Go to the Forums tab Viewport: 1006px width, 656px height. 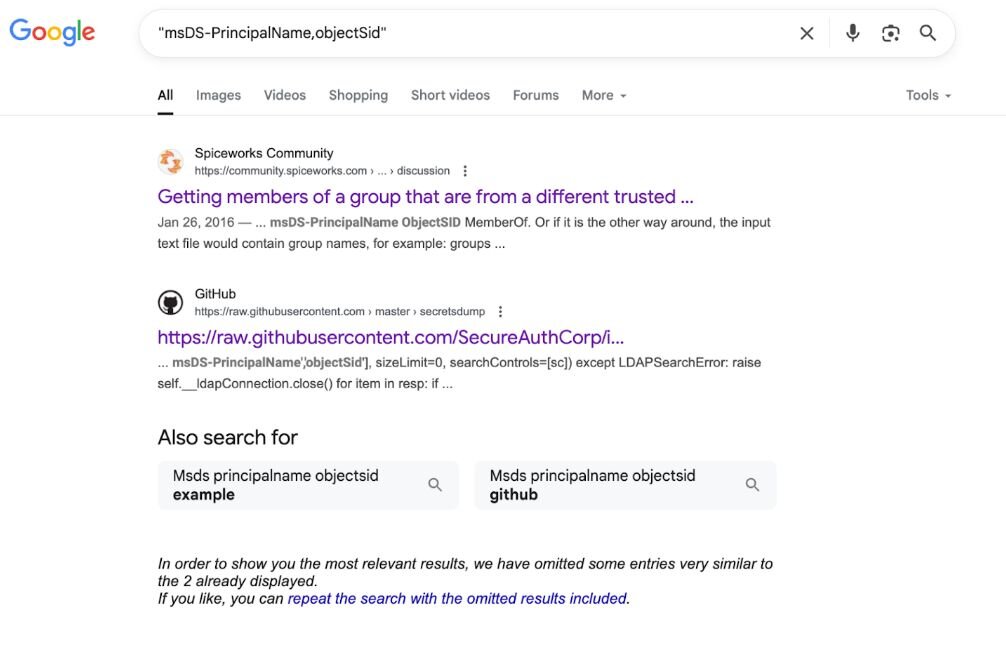click(x=536, y=95)
